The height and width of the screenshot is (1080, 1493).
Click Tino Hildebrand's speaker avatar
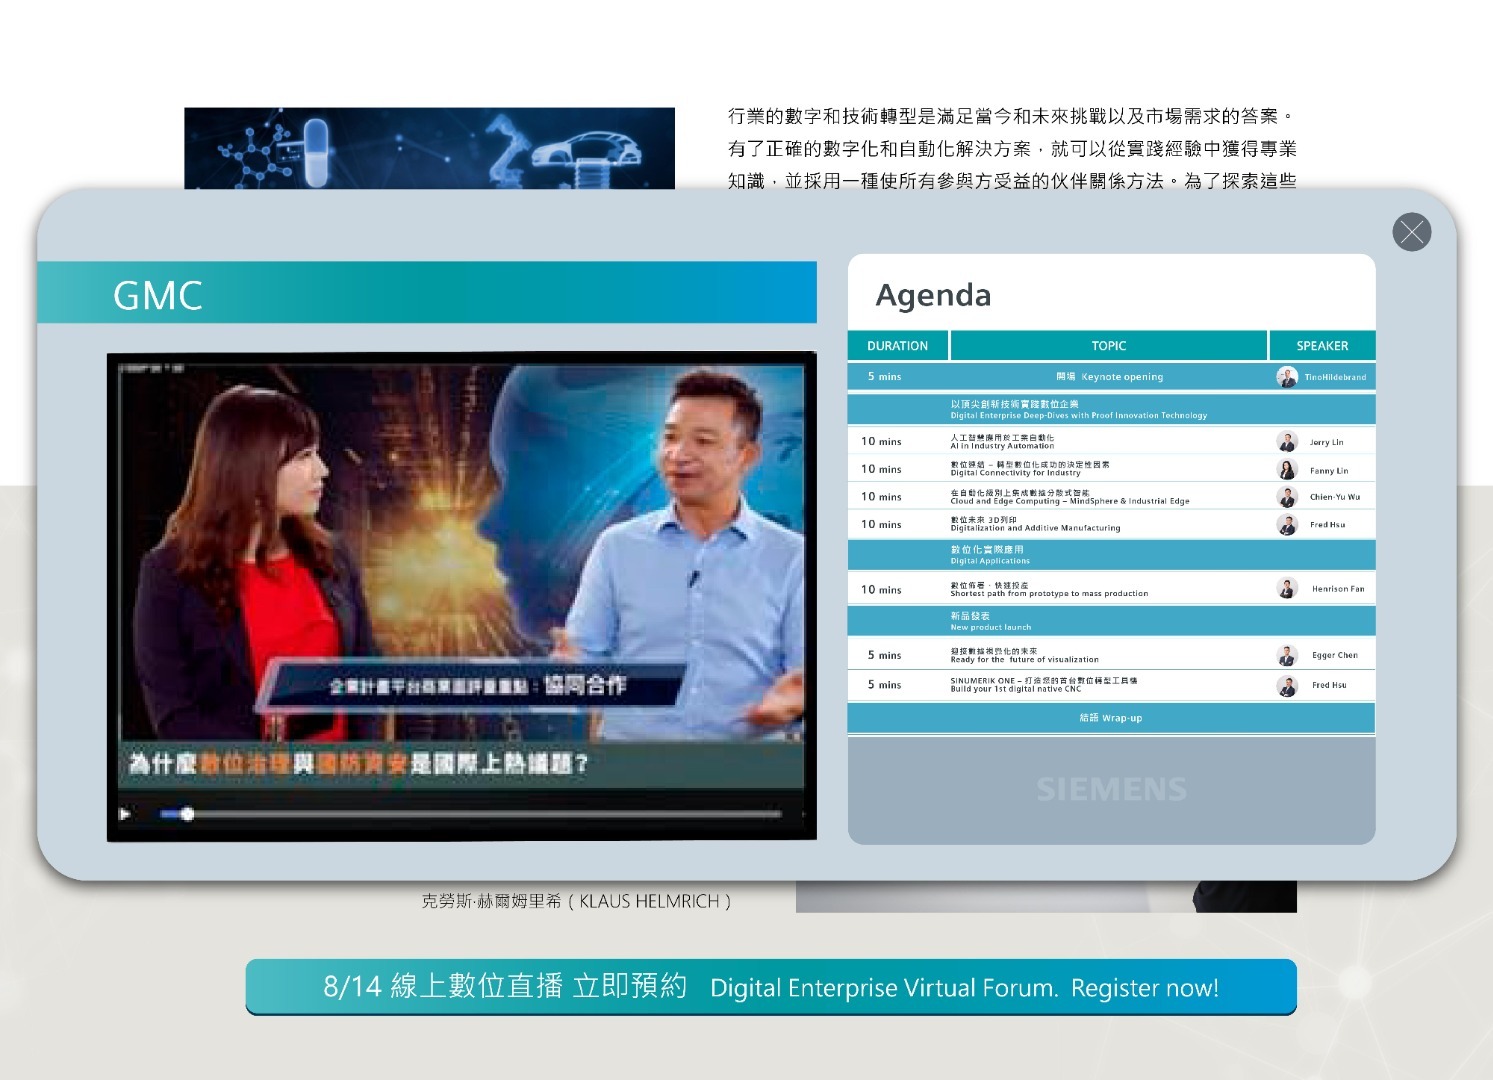coord(1286,377)
